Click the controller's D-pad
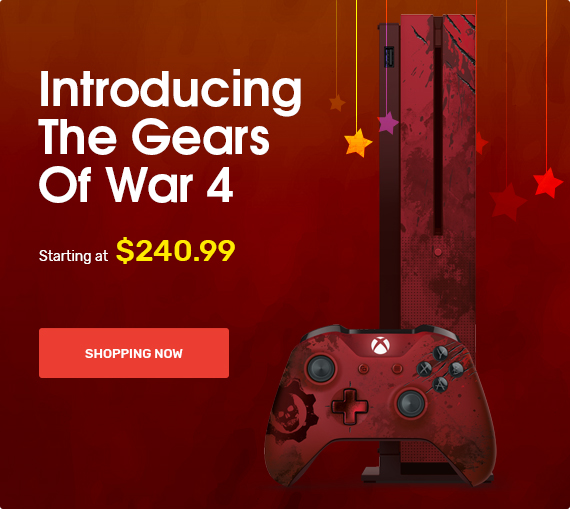 (349, 406)
